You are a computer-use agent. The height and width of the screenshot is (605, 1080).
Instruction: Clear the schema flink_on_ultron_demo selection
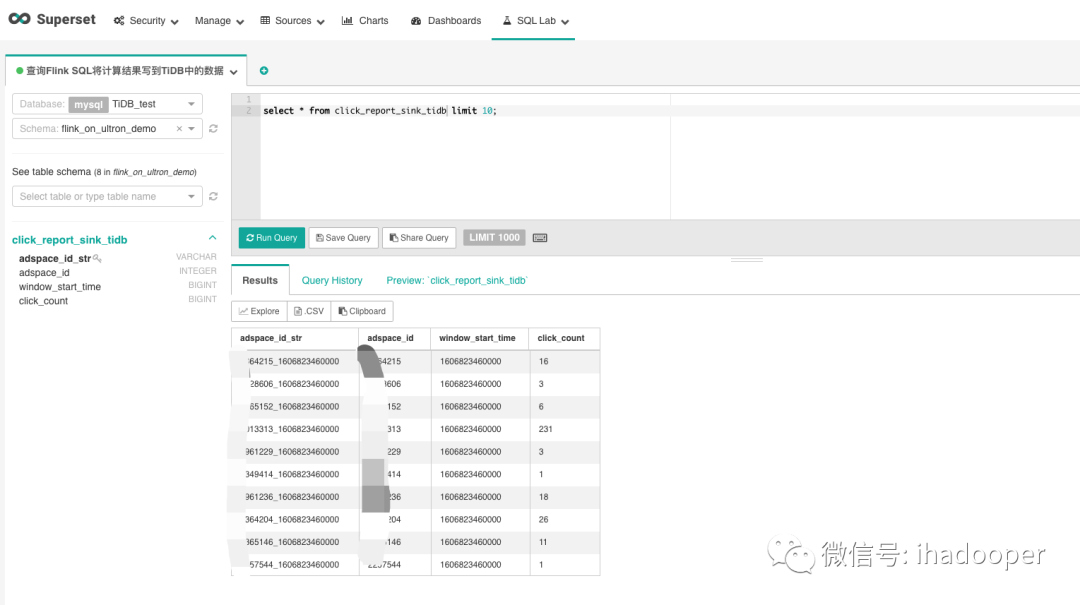pyautogui.click(x=179, y=129)
